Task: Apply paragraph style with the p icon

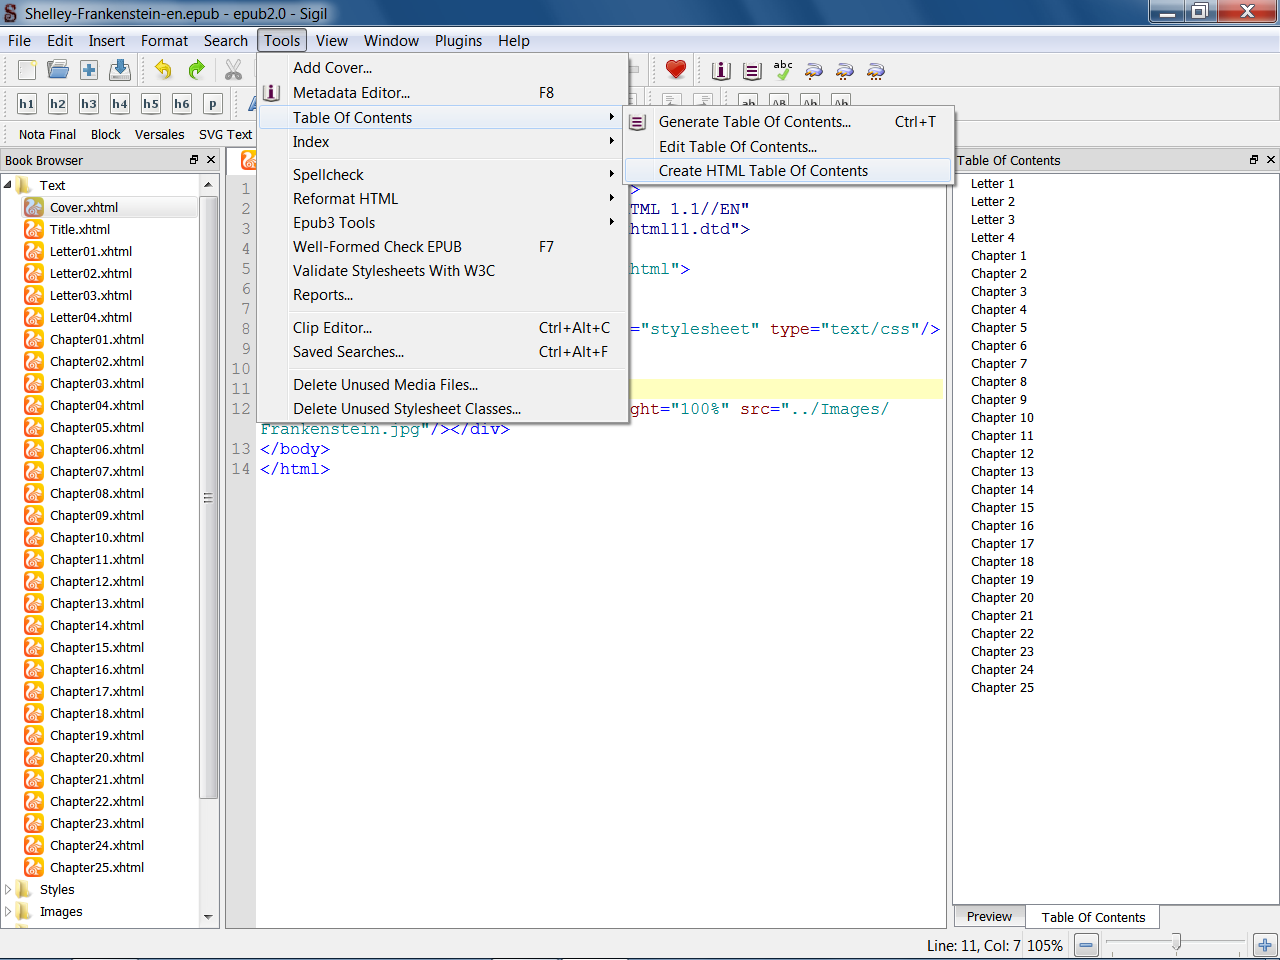Action: 212,104
